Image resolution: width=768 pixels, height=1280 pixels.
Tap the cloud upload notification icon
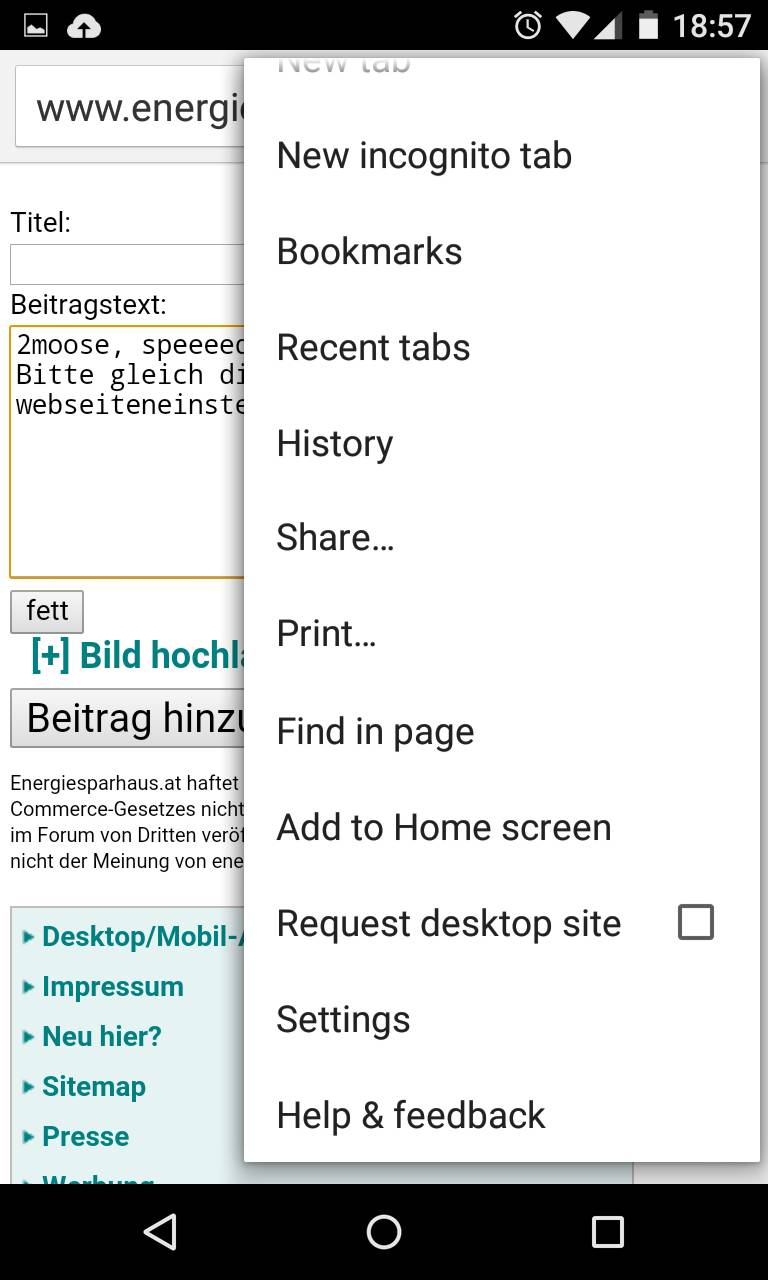pos(84,26)
